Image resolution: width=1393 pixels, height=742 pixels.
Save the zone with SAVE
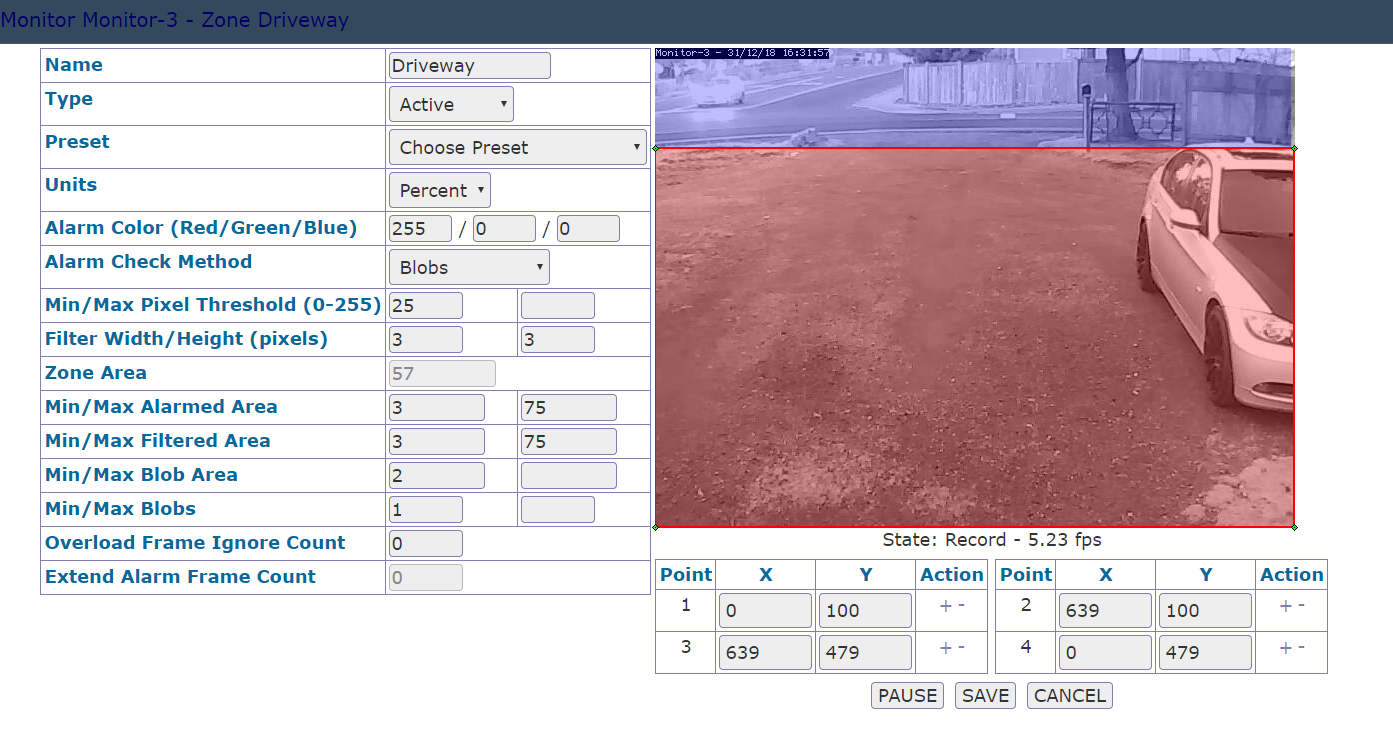click(985, 695)
